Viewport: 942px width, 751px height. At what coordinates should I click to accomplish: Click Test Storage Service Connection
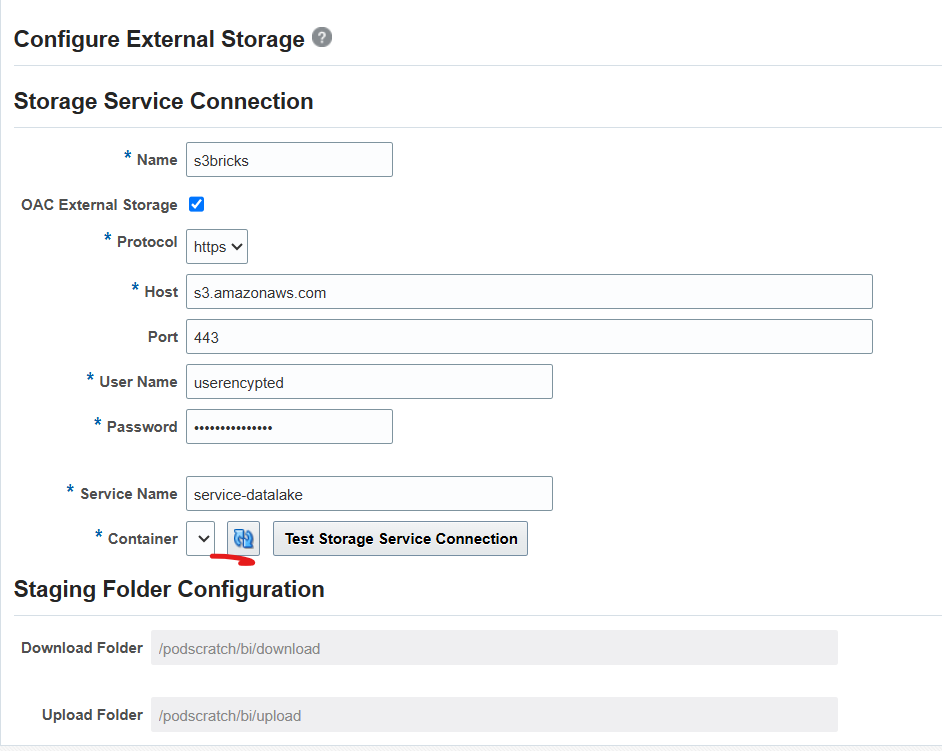400,538
